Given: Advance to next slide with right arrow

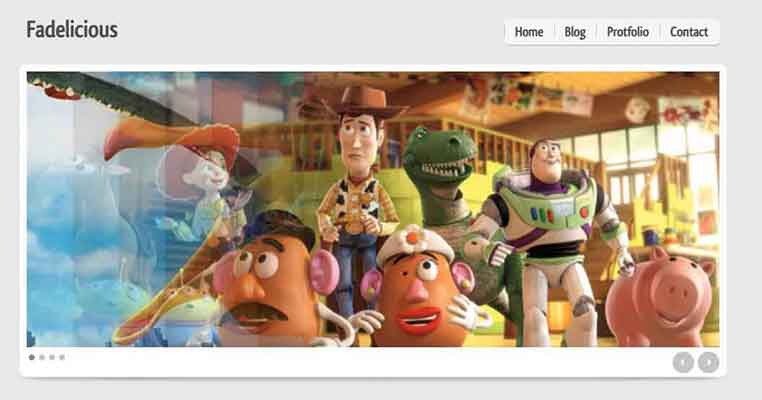Looking at the screenshot, I should pyautogui.click(x=709, y=362).
